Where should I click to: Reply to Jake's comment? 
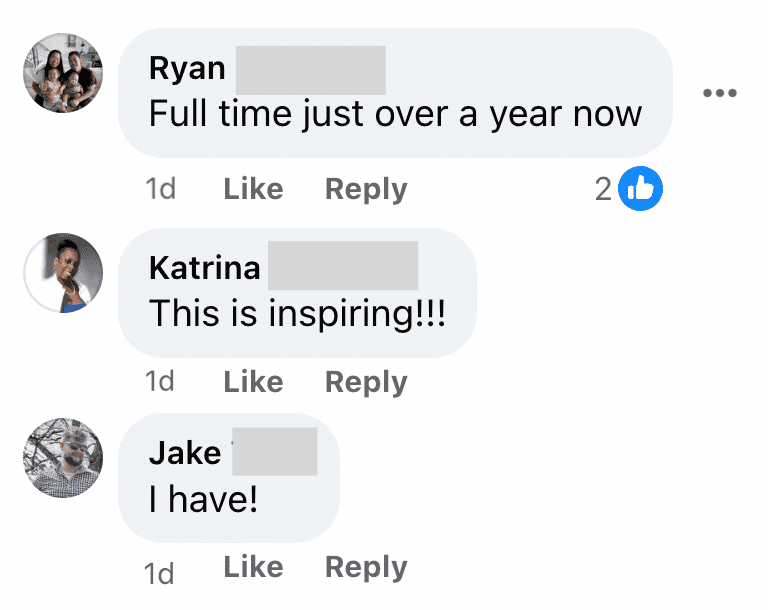[x=366, y=568]
